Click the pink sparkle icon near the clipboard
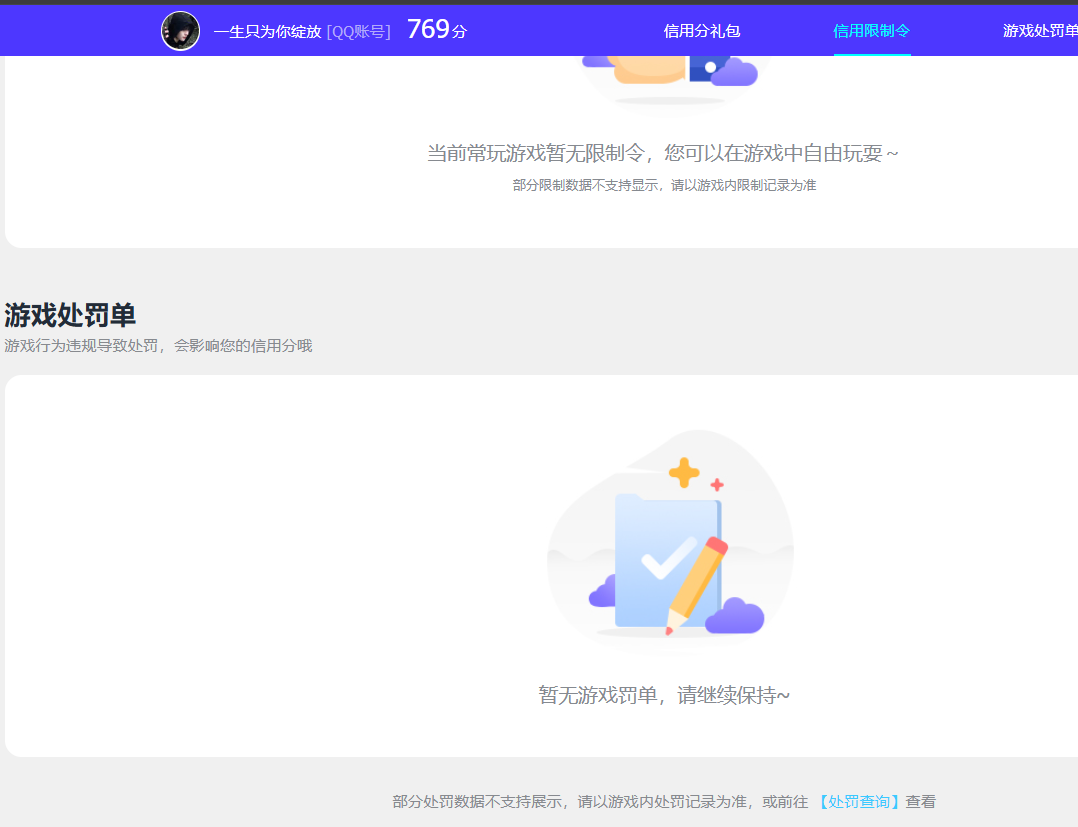The width and height of the screenshot is (1078, 827). pyautogui.click(x=717, y=485)
